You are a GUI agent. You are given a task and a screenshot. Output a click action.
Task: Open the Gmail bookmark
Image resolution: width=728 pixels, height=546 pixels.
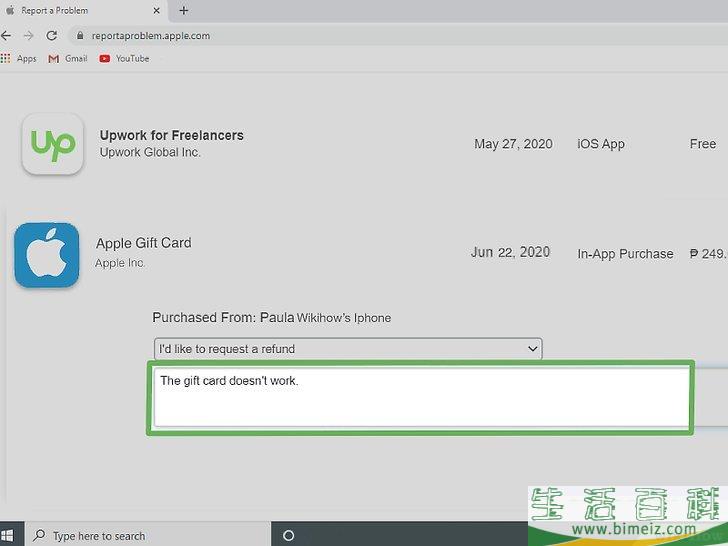(68, 58)
